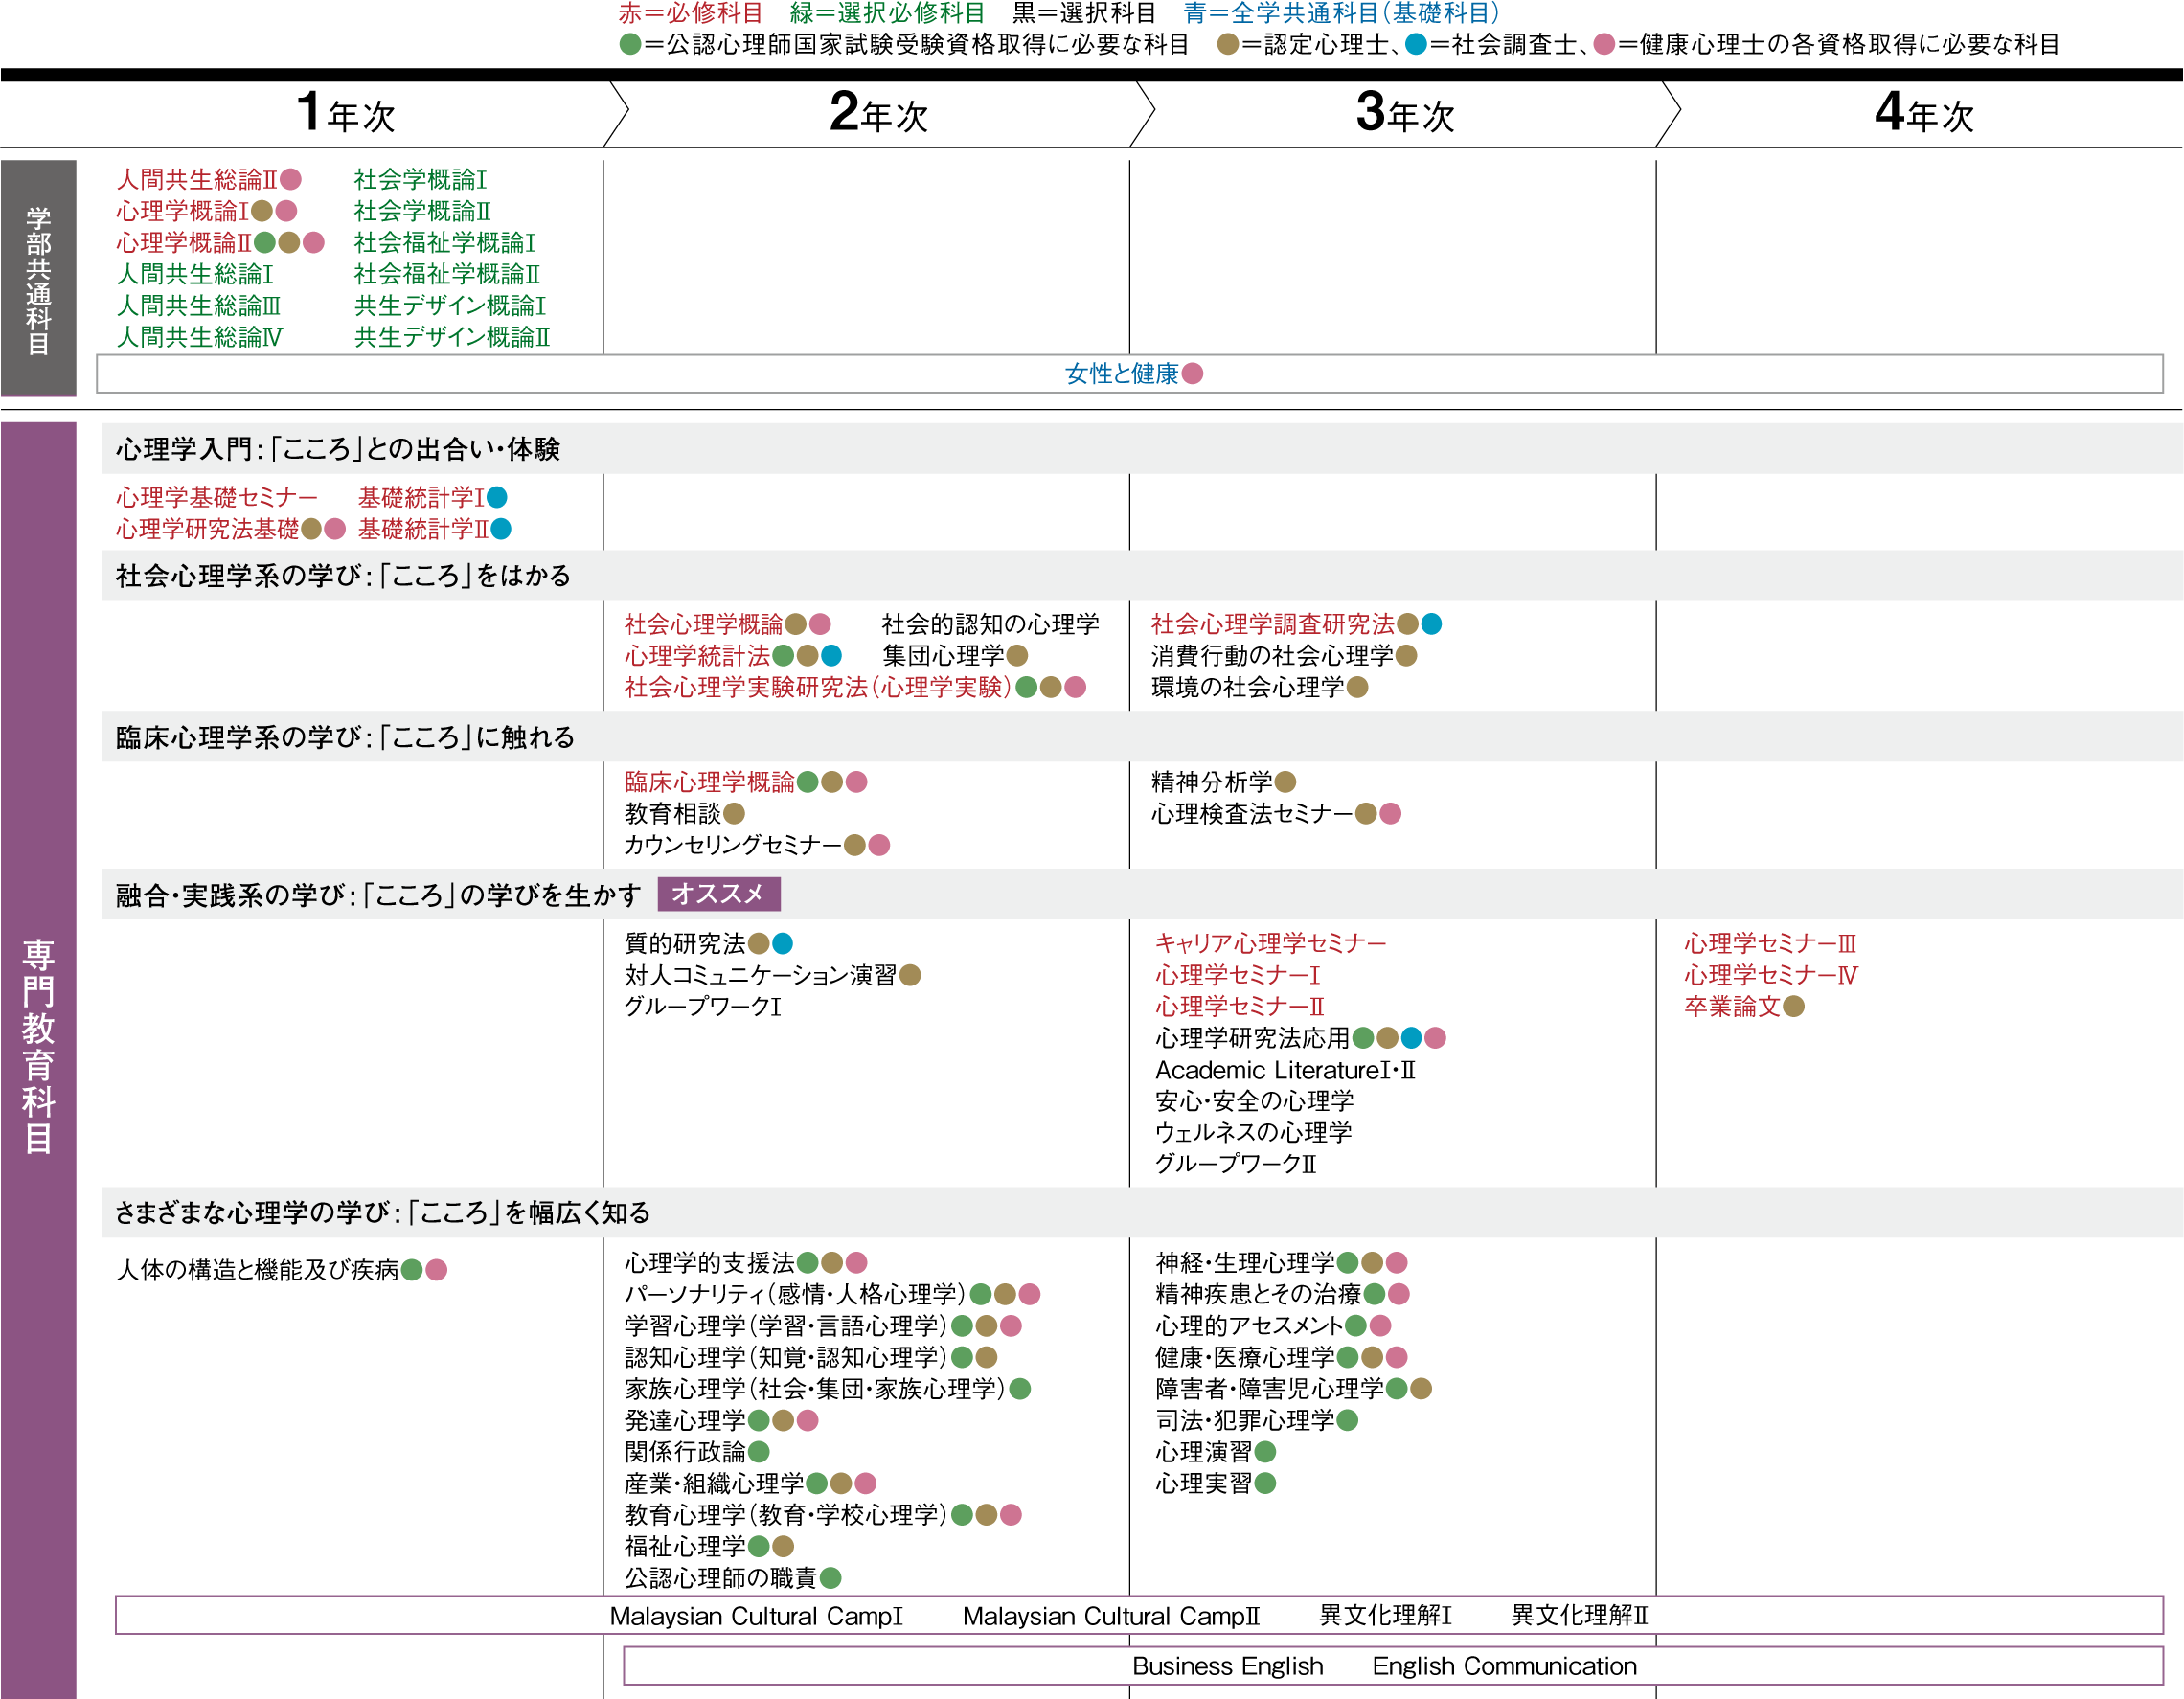
Task: Click the course 心理検査法セミナー
Action: (1253, 814)
